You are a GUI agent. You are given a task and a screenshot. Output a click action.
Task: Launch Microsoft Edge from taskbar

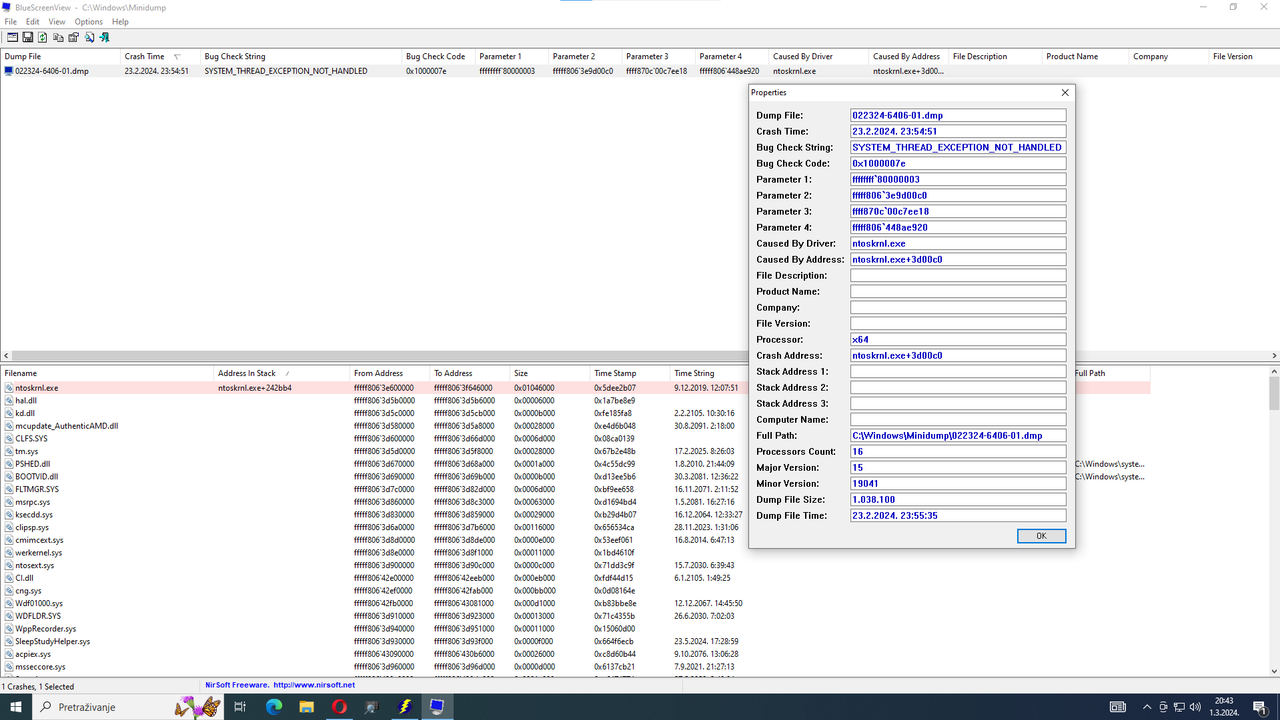(x=274, y=707)
